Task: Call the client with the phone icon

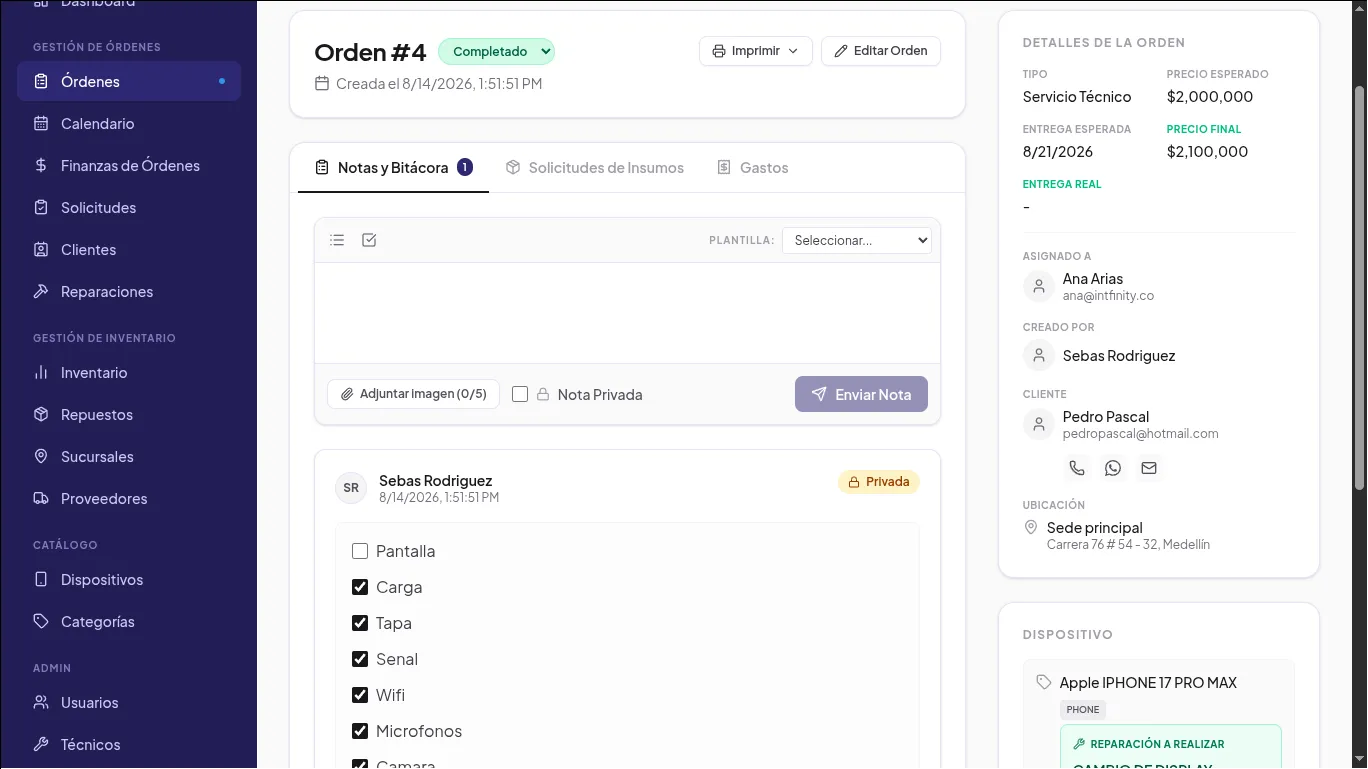Action: click(x=1077, y=468)
